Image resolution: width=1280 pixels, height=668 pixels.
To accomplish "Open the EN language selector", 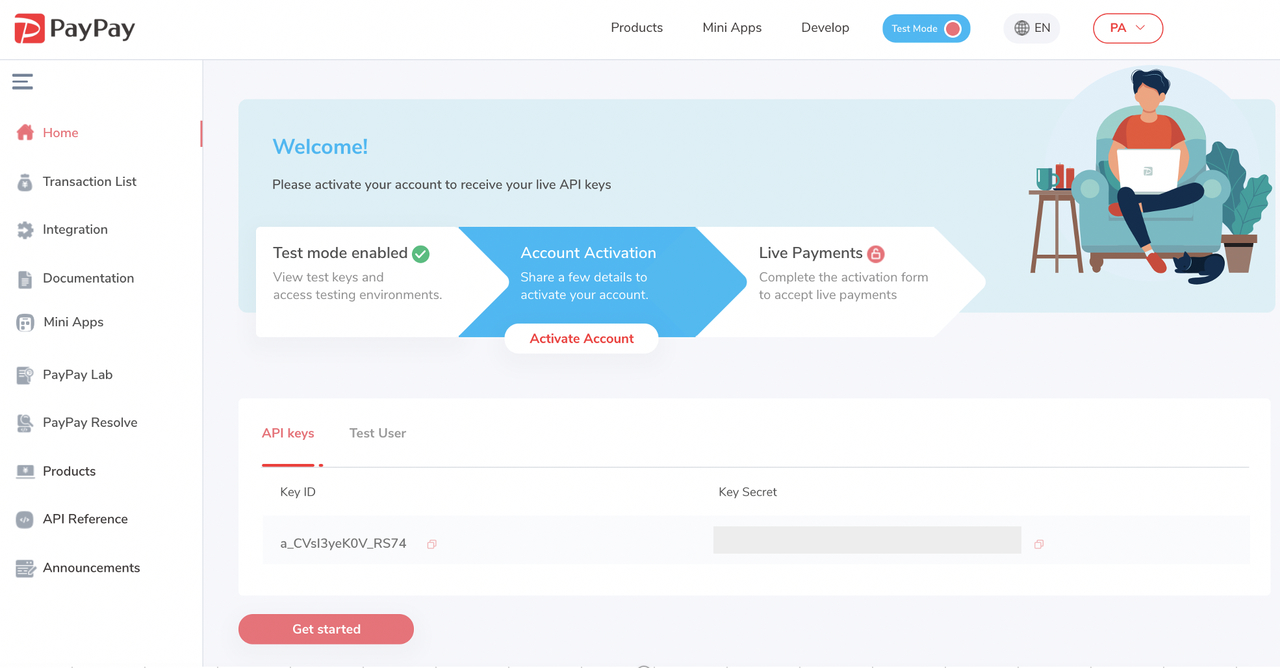I will [1032, 28].
